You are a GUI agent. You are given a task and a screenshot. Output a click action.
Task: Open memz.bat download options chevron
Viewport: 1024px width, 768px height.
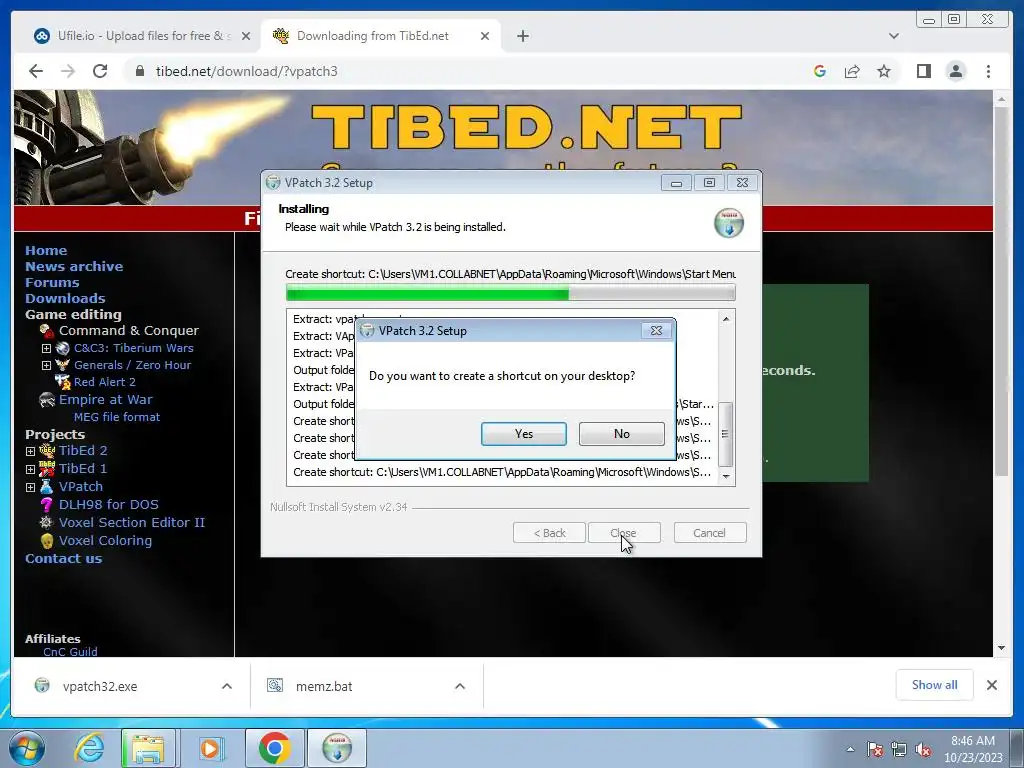click(x=460, y=686)
